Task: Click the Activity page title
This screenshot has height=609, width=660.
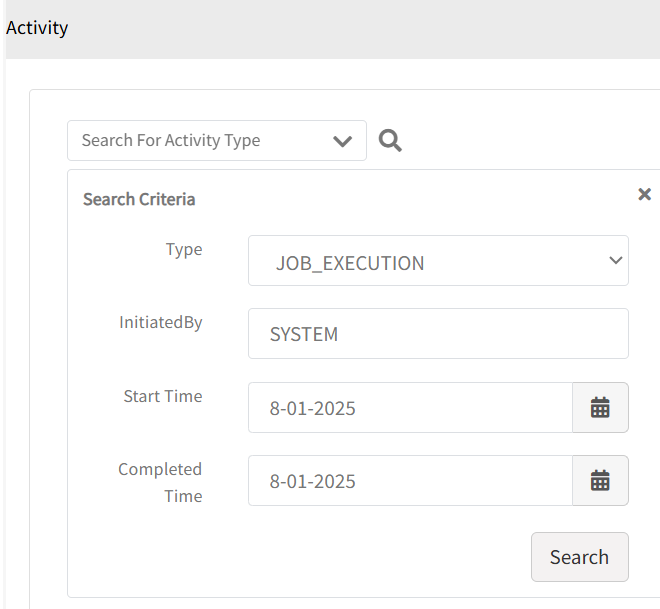Action: (x=37, y=28)
